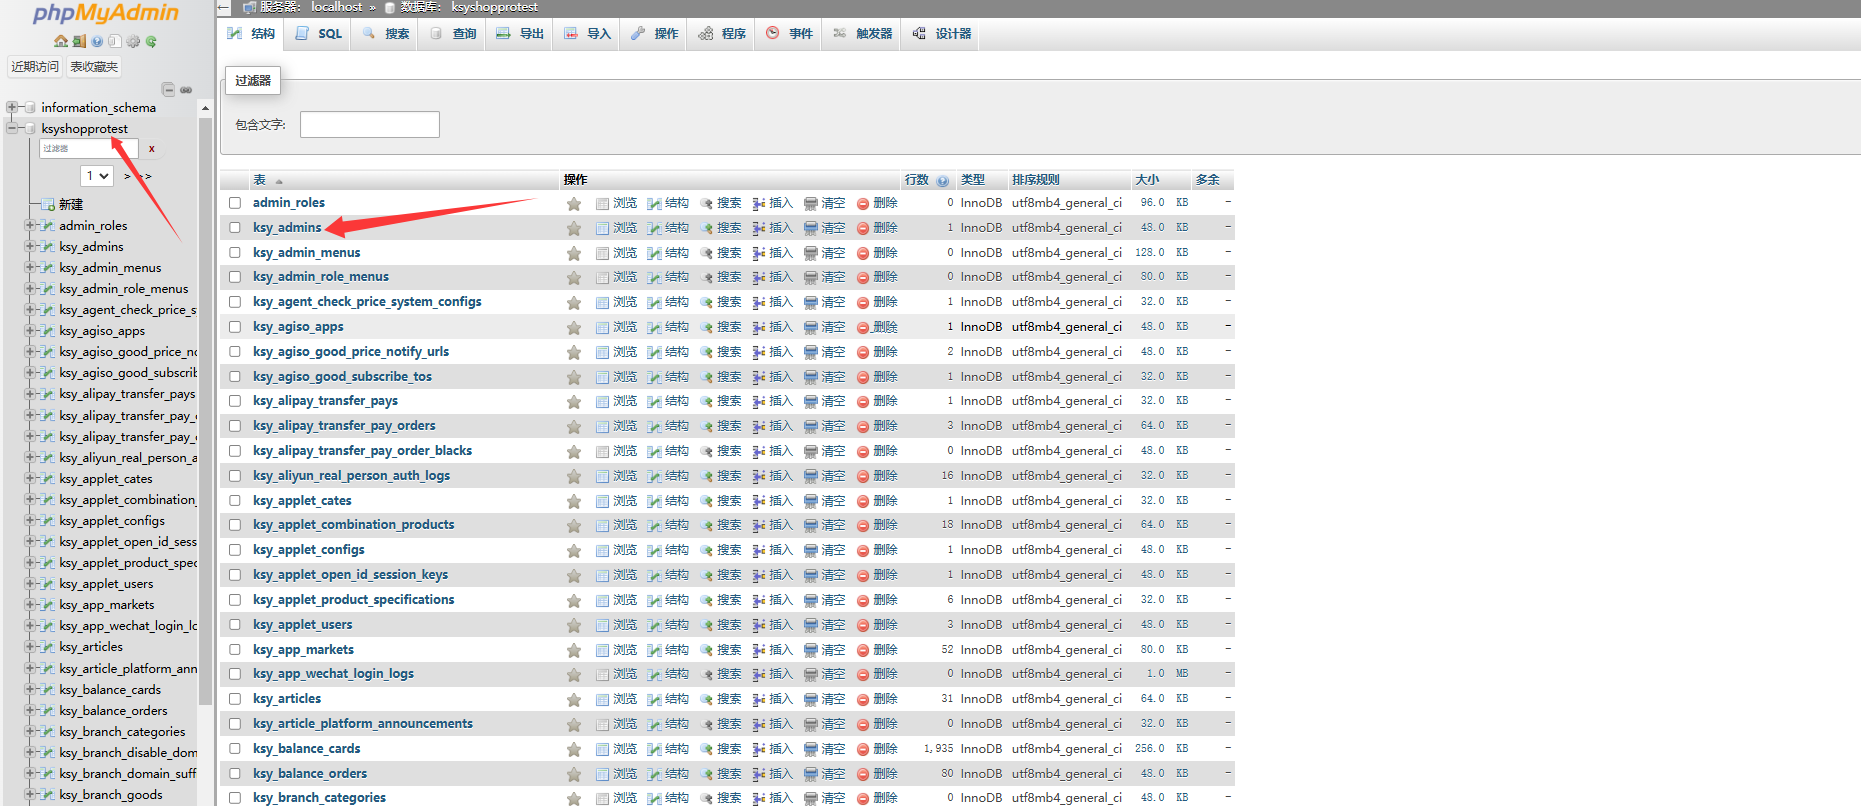Tick the ksy_articles table checkbox
This screenshot has height=806, width=1861.
[x=235, y=699]
